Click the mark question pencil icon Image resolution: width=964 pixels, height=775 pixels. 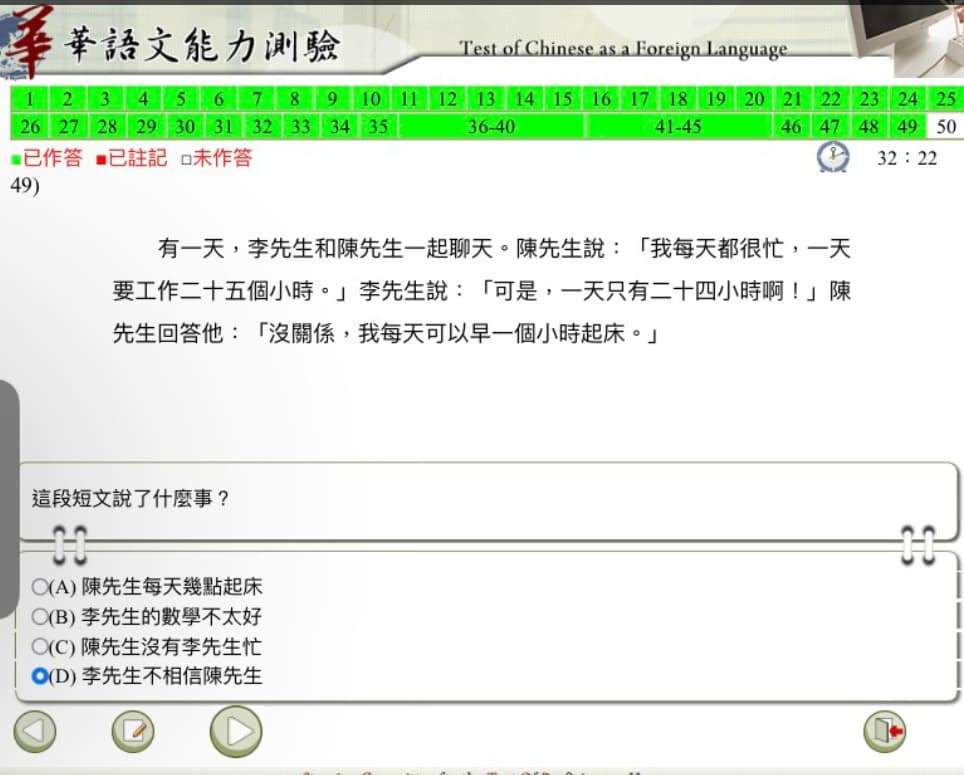133,731
